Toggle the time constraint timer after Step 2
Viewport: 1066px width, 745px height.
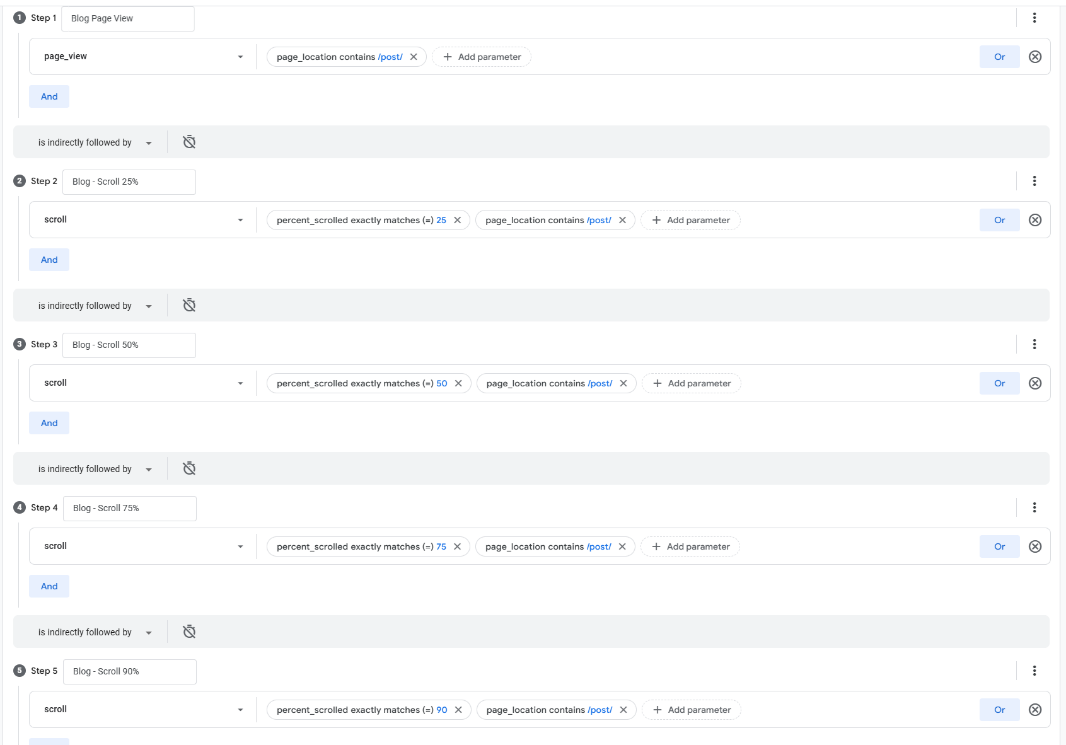pos(189,305)
